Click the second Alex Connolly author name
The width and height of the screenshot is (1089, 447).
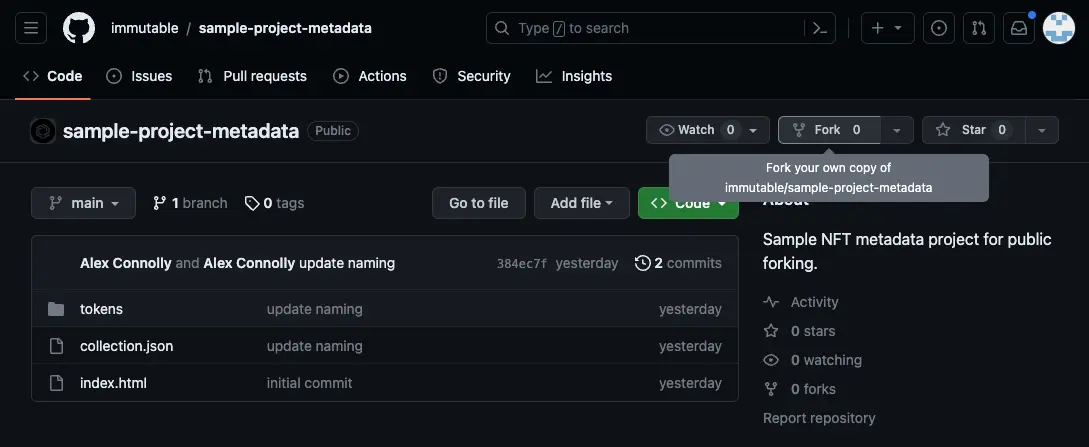[x=249, y=263]
